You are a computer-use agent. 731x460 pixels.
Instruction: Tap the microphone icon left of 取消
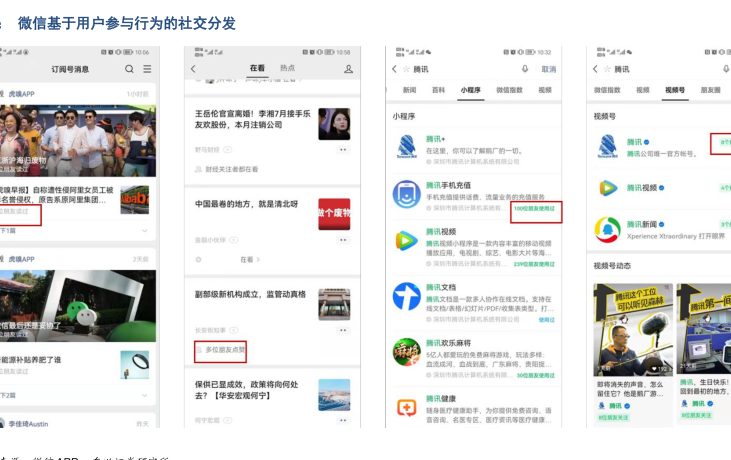pos(524,69)
